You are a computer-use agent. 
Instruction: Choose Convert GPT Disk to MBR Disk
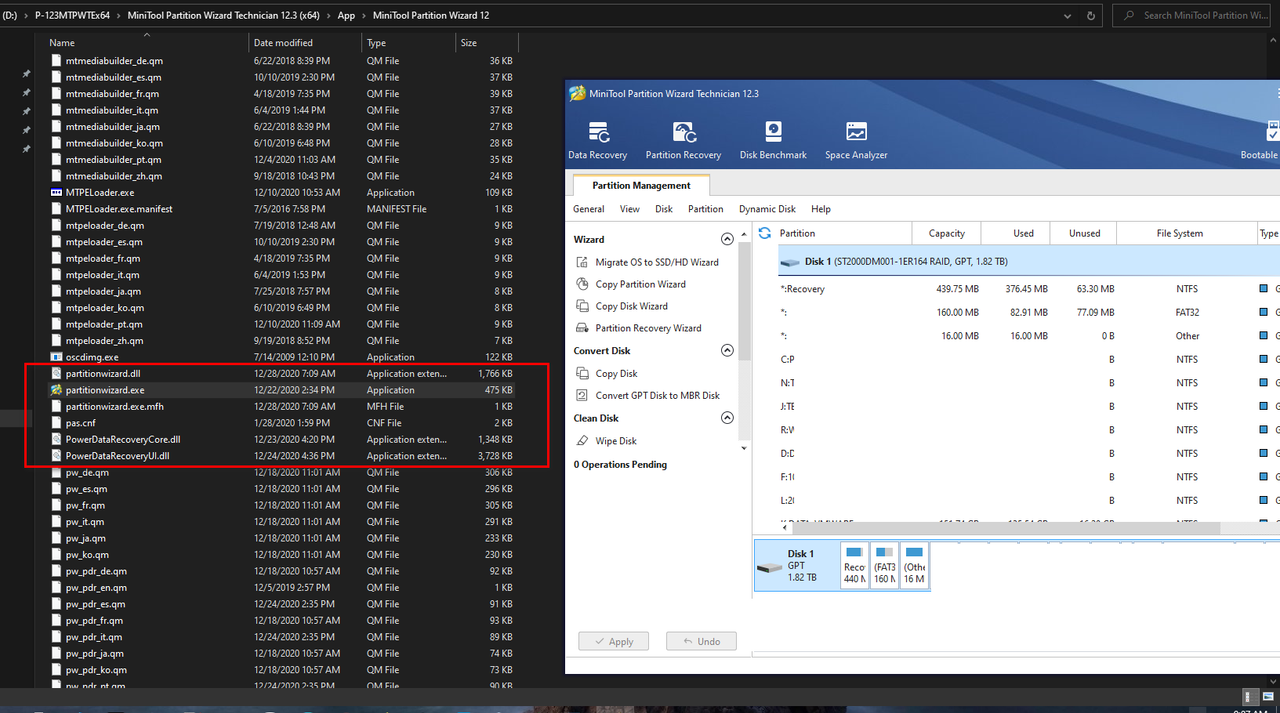tap(648, 395)
